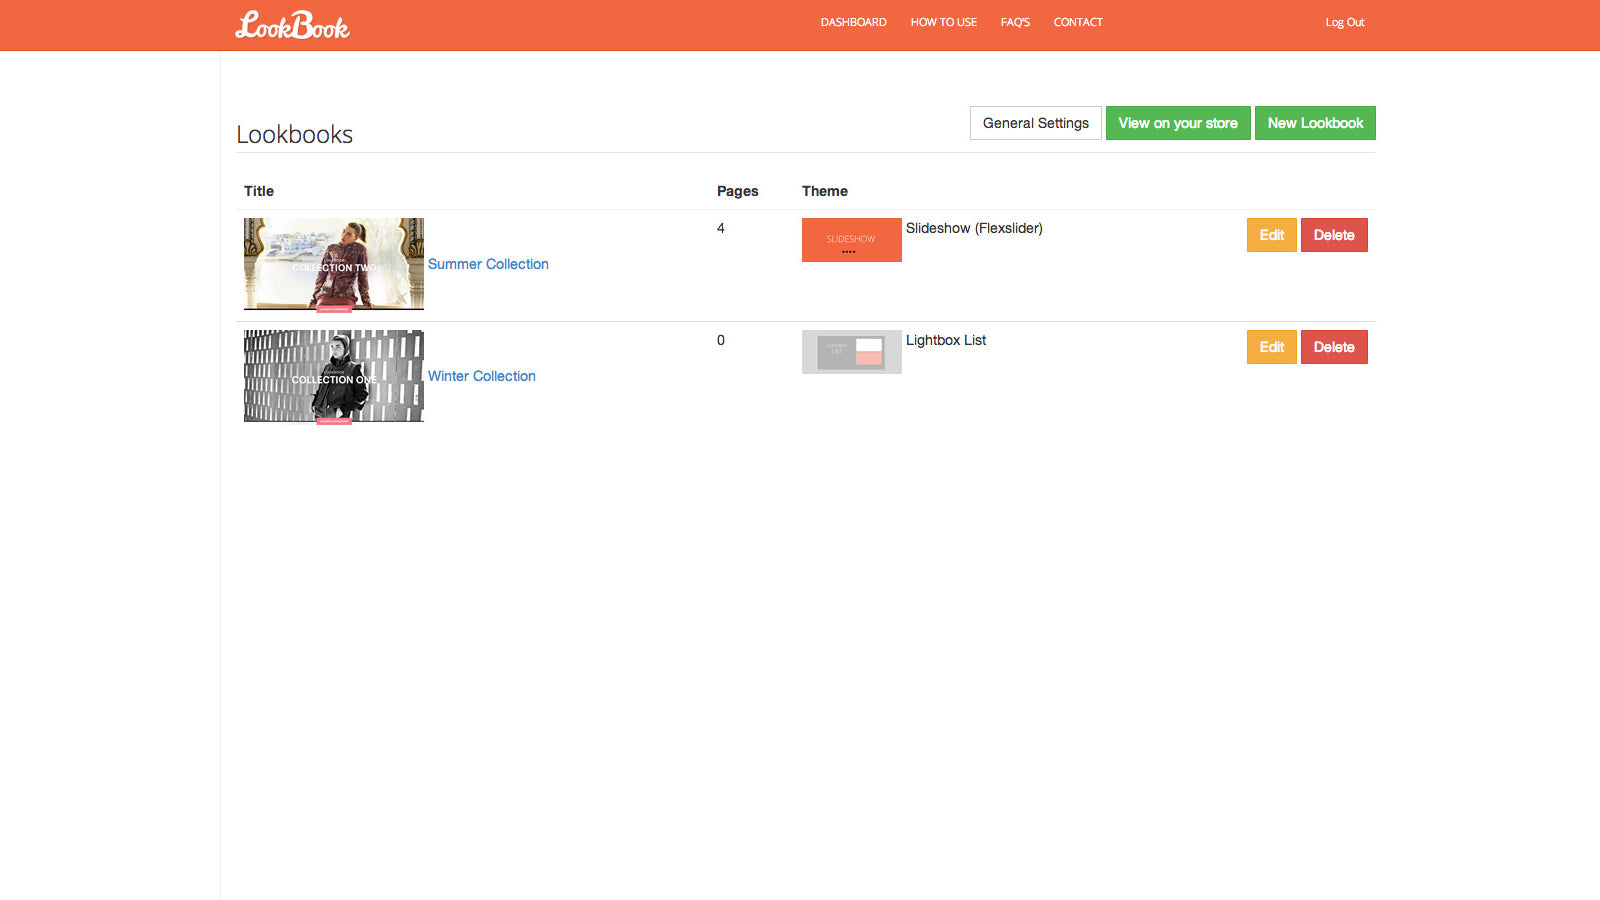Open the Winter Collection lookbook link
Image resolution: width=1600 pixels, height=900 pixels.
[x=481, y=376]
